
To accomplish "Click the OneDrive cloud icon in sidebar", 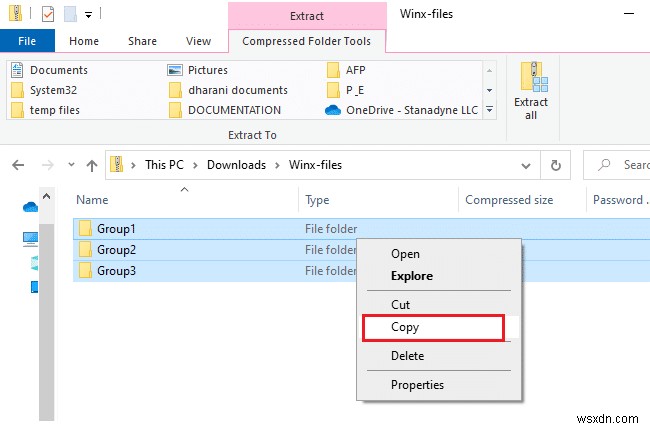I will [x=30, y=207].
